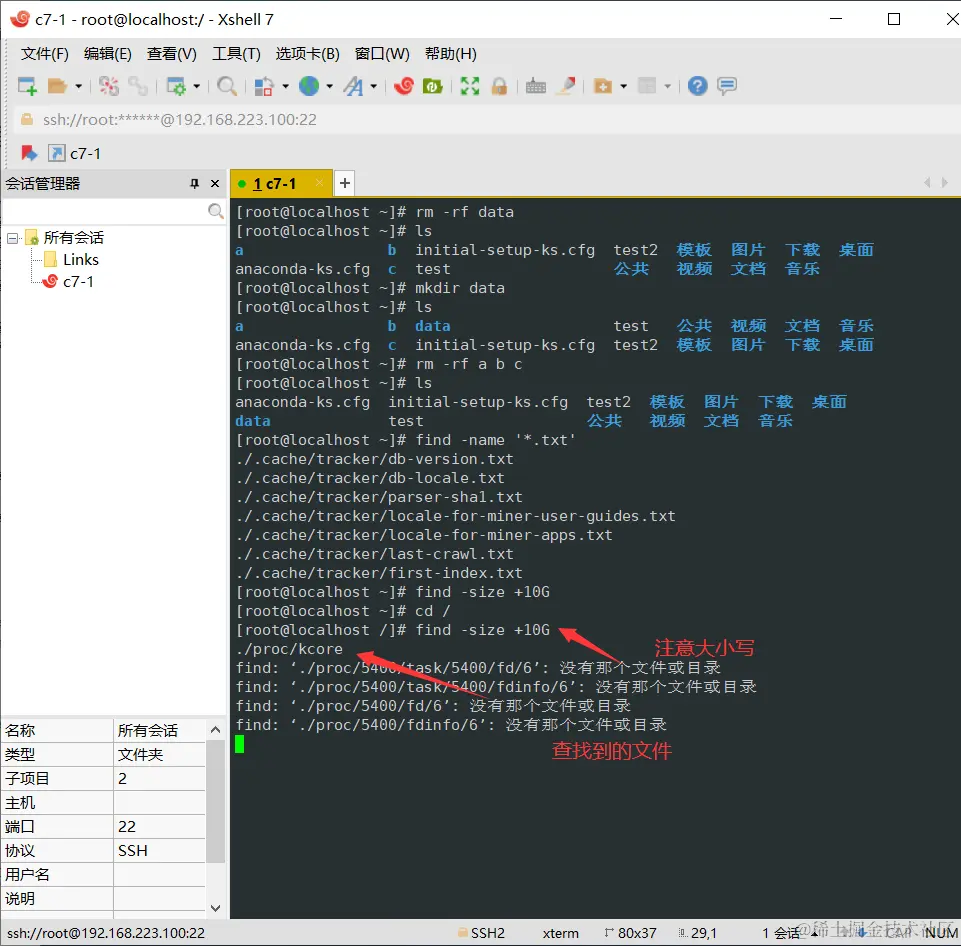Image resolution: width=961 pixels, height=946 pixels.
Task: Click the 类型 value 文件夹 cell
Action: click(159, 754)
